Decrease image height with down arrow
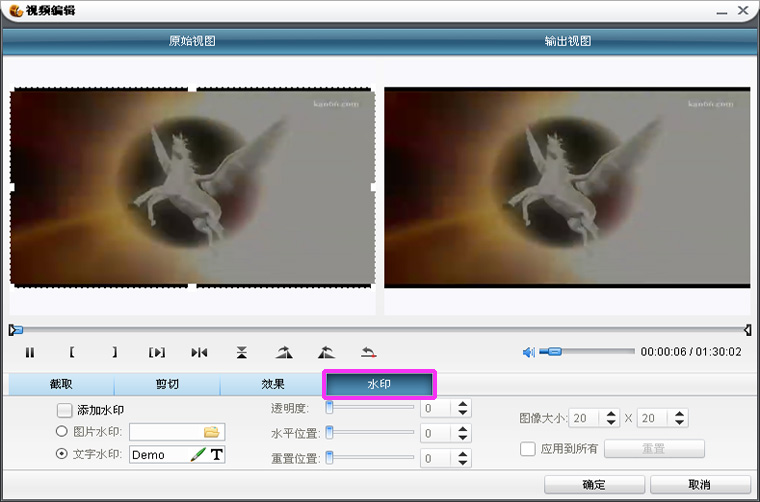Viewport: 760px width, 502px height. coord(680,422)
